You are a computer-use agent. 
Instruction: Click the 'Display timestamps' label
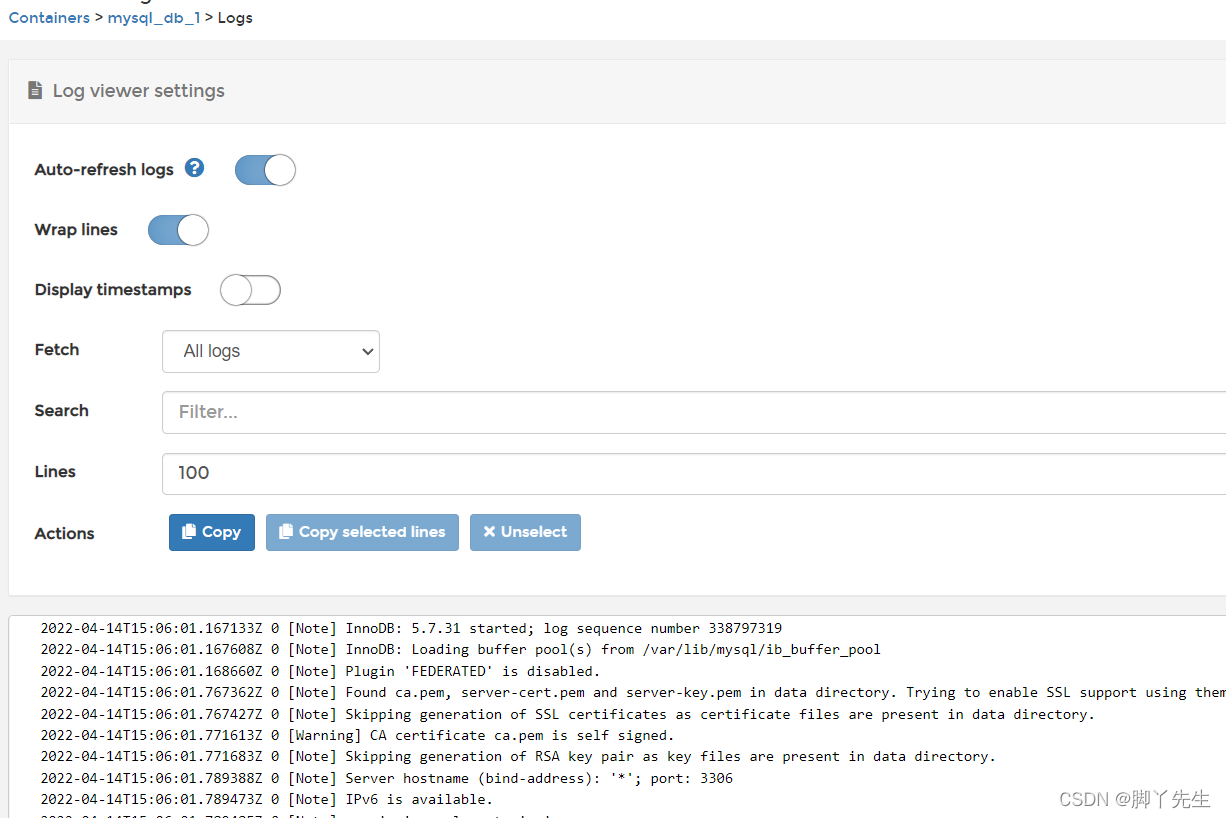pyautogui.click(x=113, y=290)
